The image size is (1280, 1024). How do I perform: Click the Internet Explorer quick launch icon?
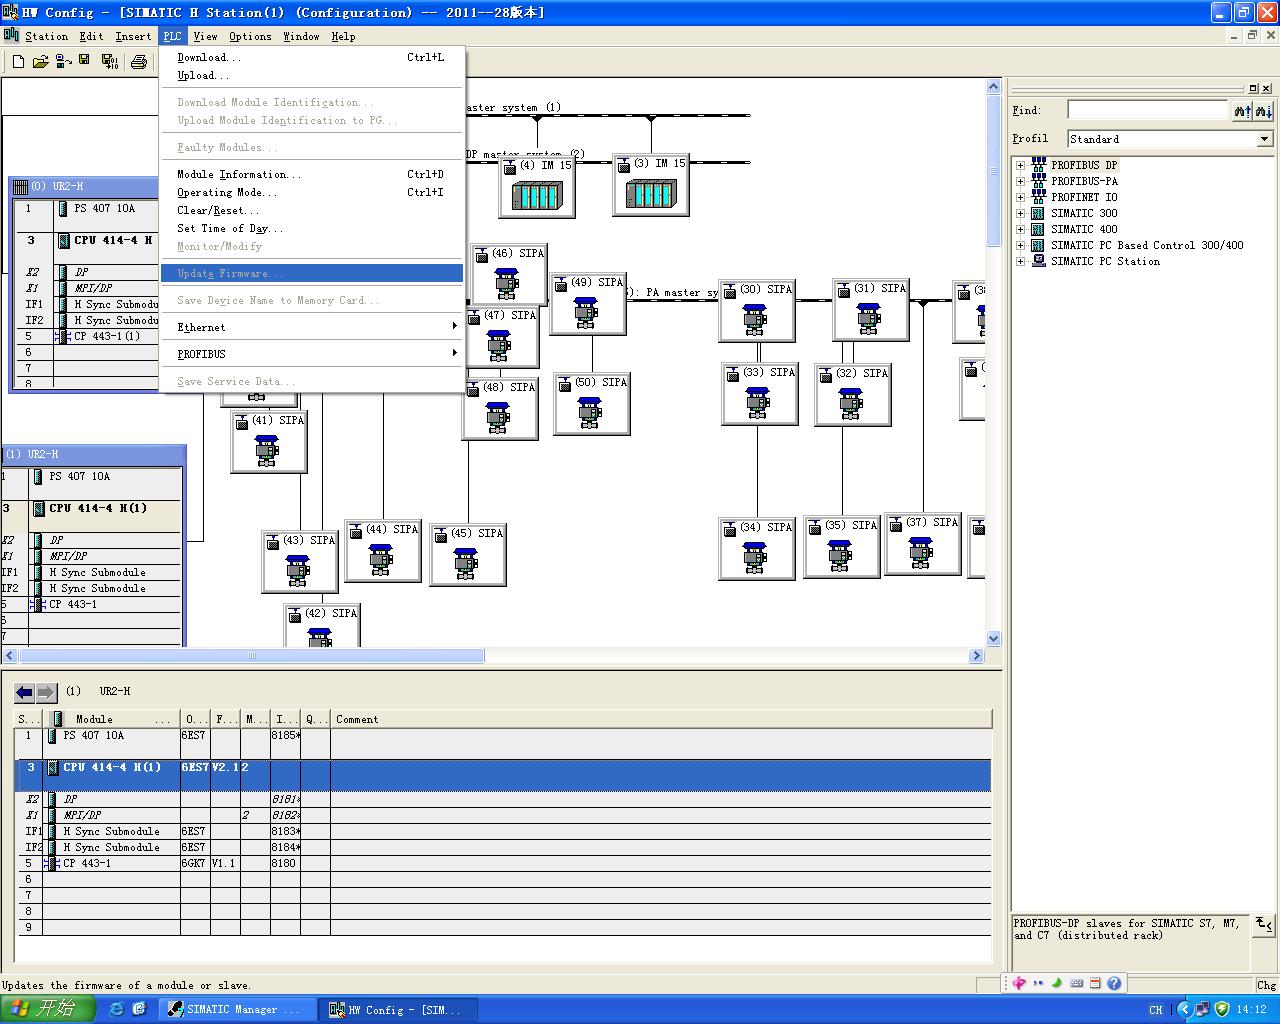click(x=116, y=1009)
